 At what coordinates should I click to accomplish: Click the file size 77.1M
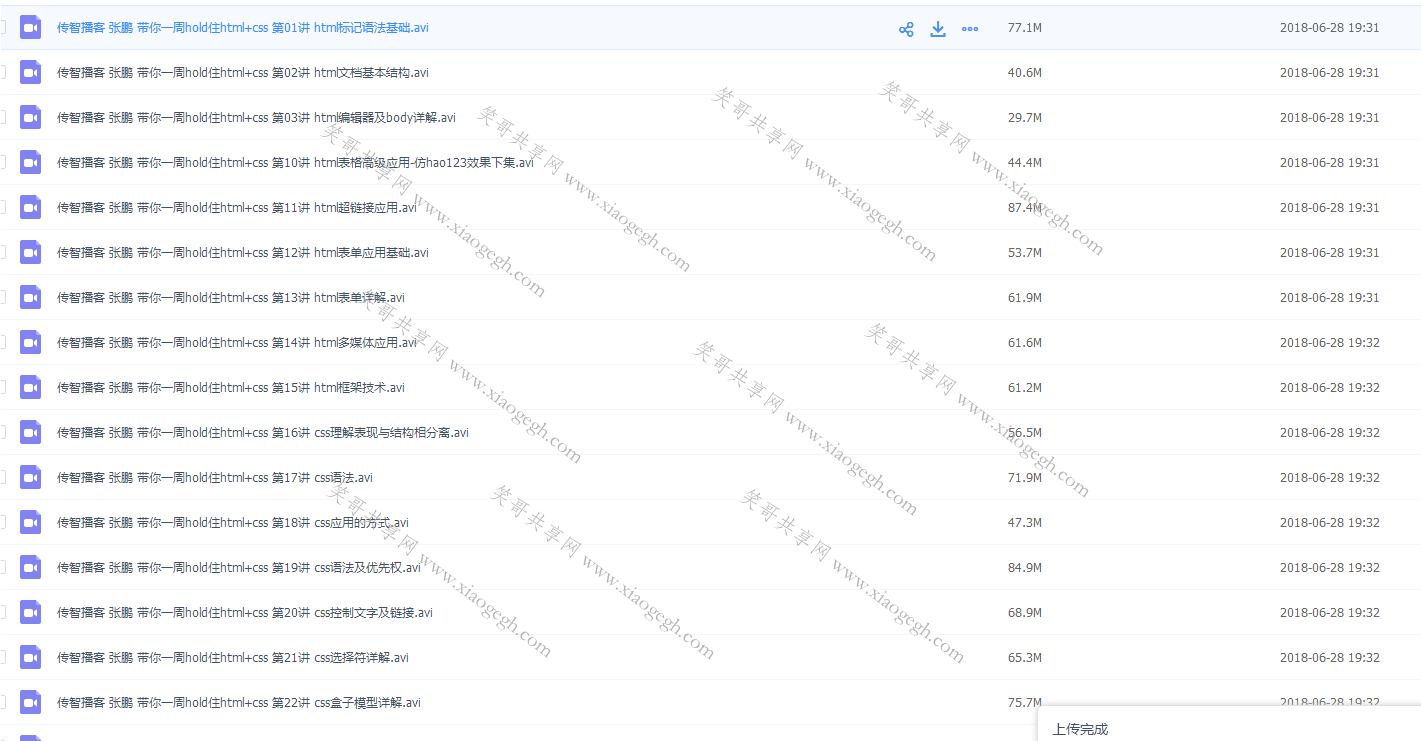click(1025, 28)
